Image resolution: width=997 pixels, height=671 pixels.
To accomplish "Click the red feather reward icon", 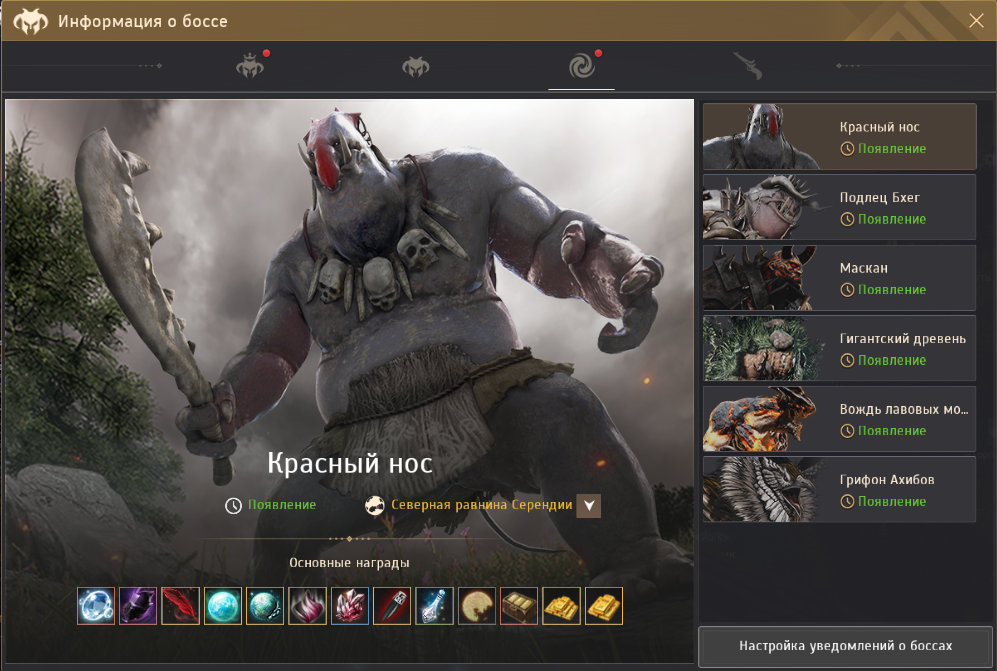I will pyautogui.click(x=180, y=606).
